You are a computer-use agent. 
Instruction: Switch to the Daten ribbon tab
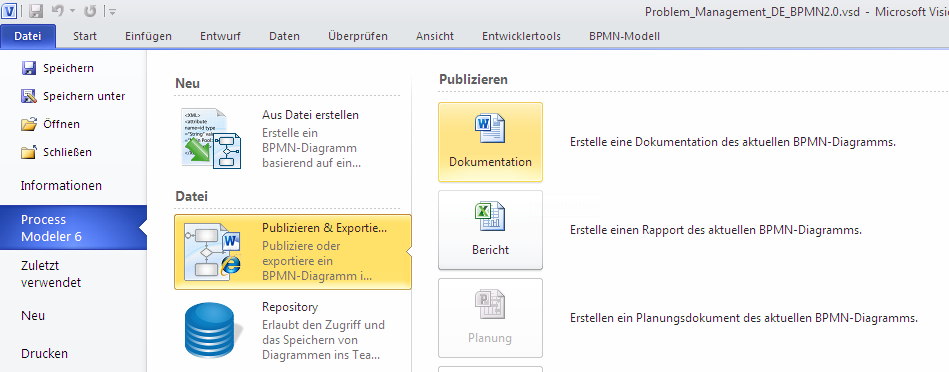(284, 36)
